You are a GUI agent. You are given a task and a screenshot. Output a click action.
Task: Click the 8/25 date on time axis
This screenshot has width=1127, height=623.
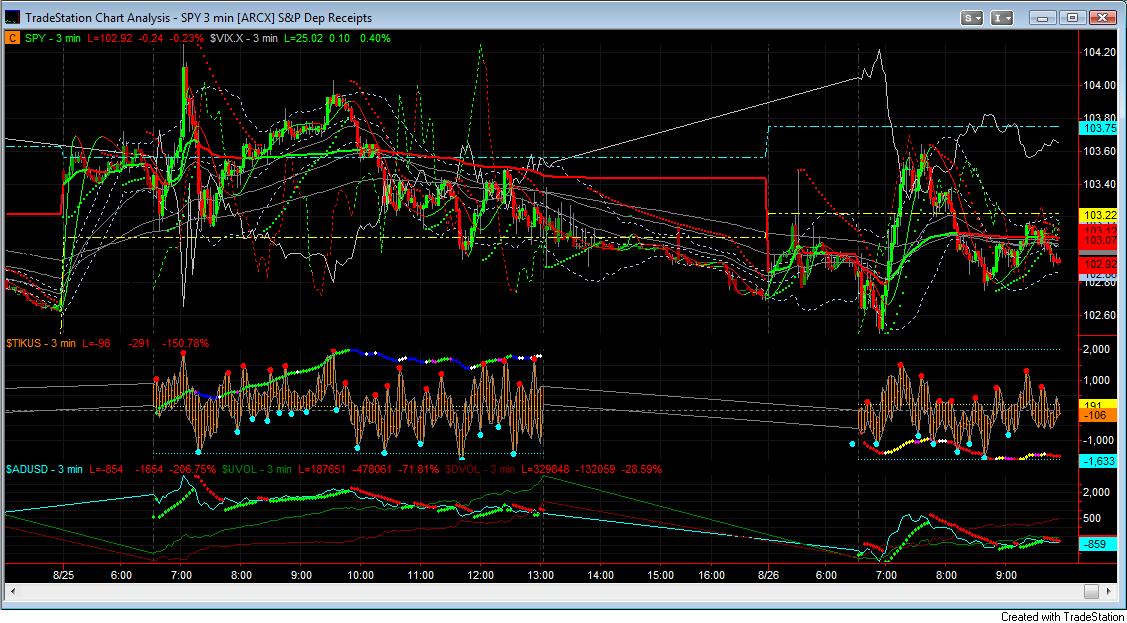tap(64, 575)
